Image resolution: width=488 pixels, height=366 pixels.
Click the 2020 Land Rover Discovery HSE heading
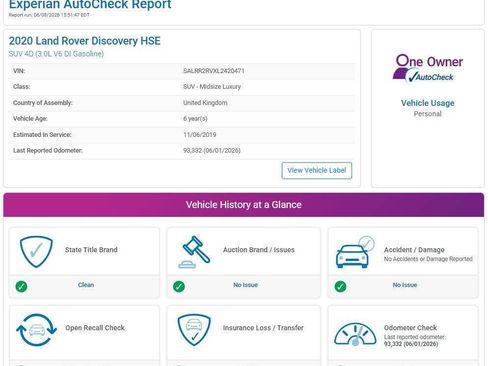[85, 41]
